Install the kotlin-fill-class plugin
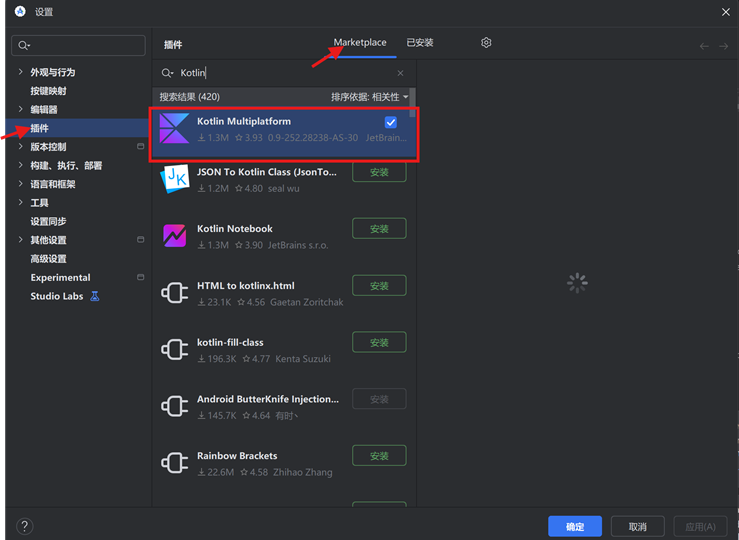739x540 pixels. pos(379,342)
